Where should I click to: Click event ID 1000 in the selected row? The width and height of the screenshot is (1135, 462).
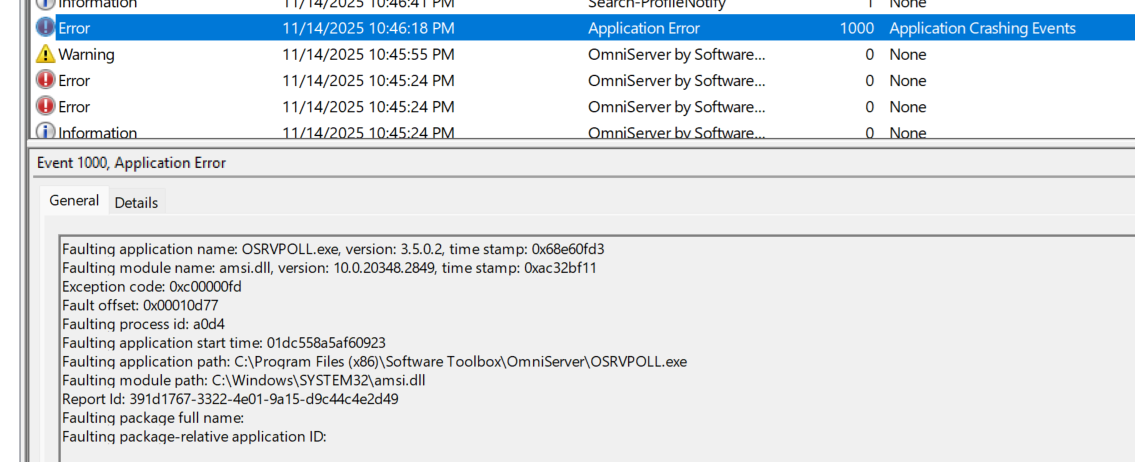pos(856,28)
